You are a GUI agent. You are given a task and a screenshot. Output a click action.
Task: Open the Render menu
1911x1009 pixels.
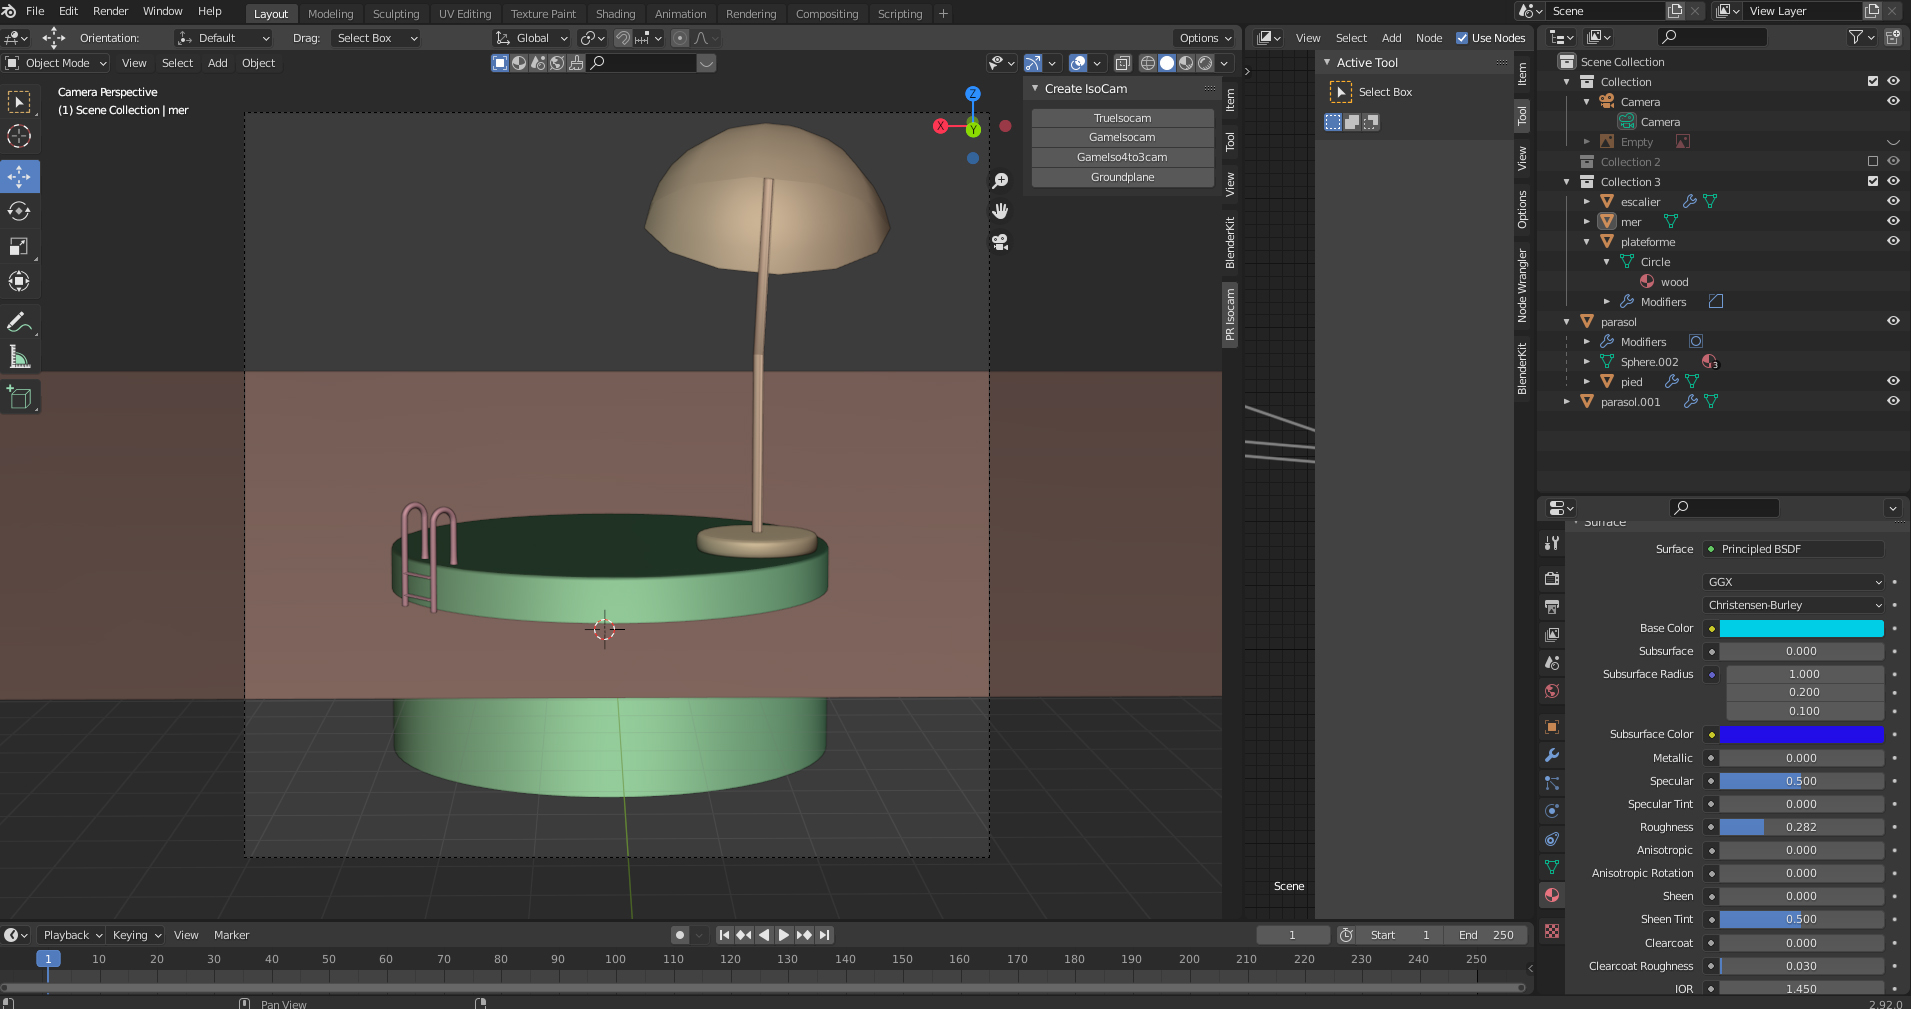click(x=110, y=11)
